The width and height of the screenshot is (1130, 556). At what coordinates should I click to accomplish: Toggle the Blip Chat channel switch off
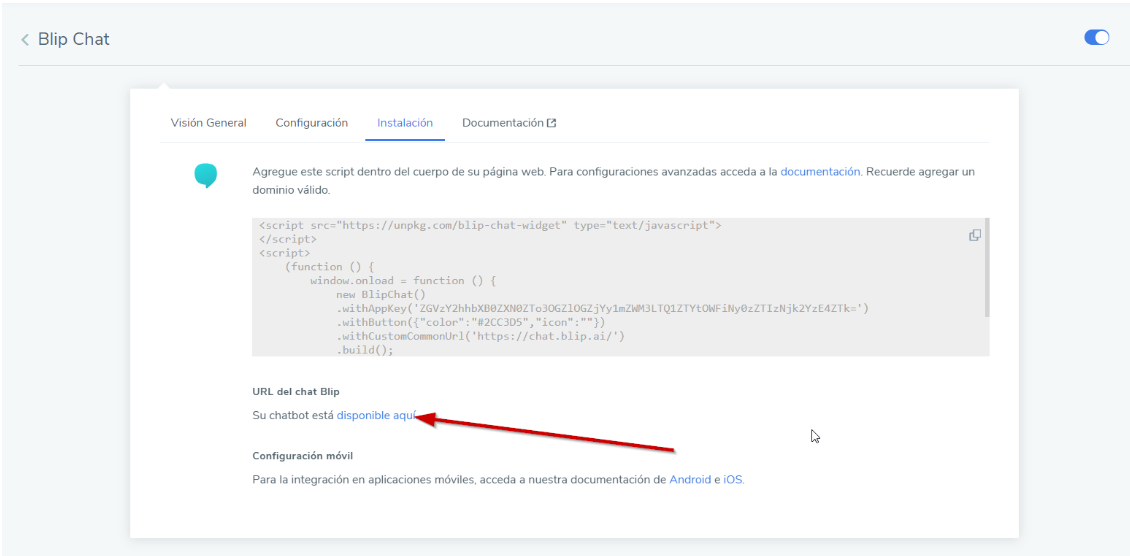point(1096,38)
